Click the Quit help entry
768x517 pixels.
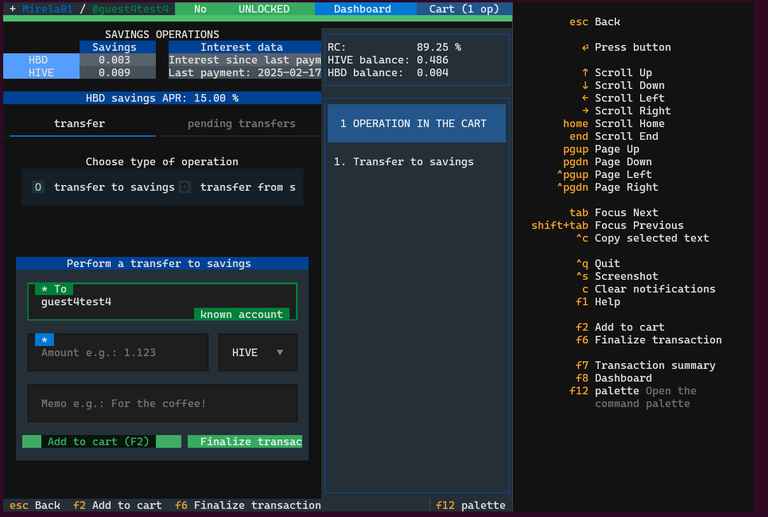click(598, 263)
